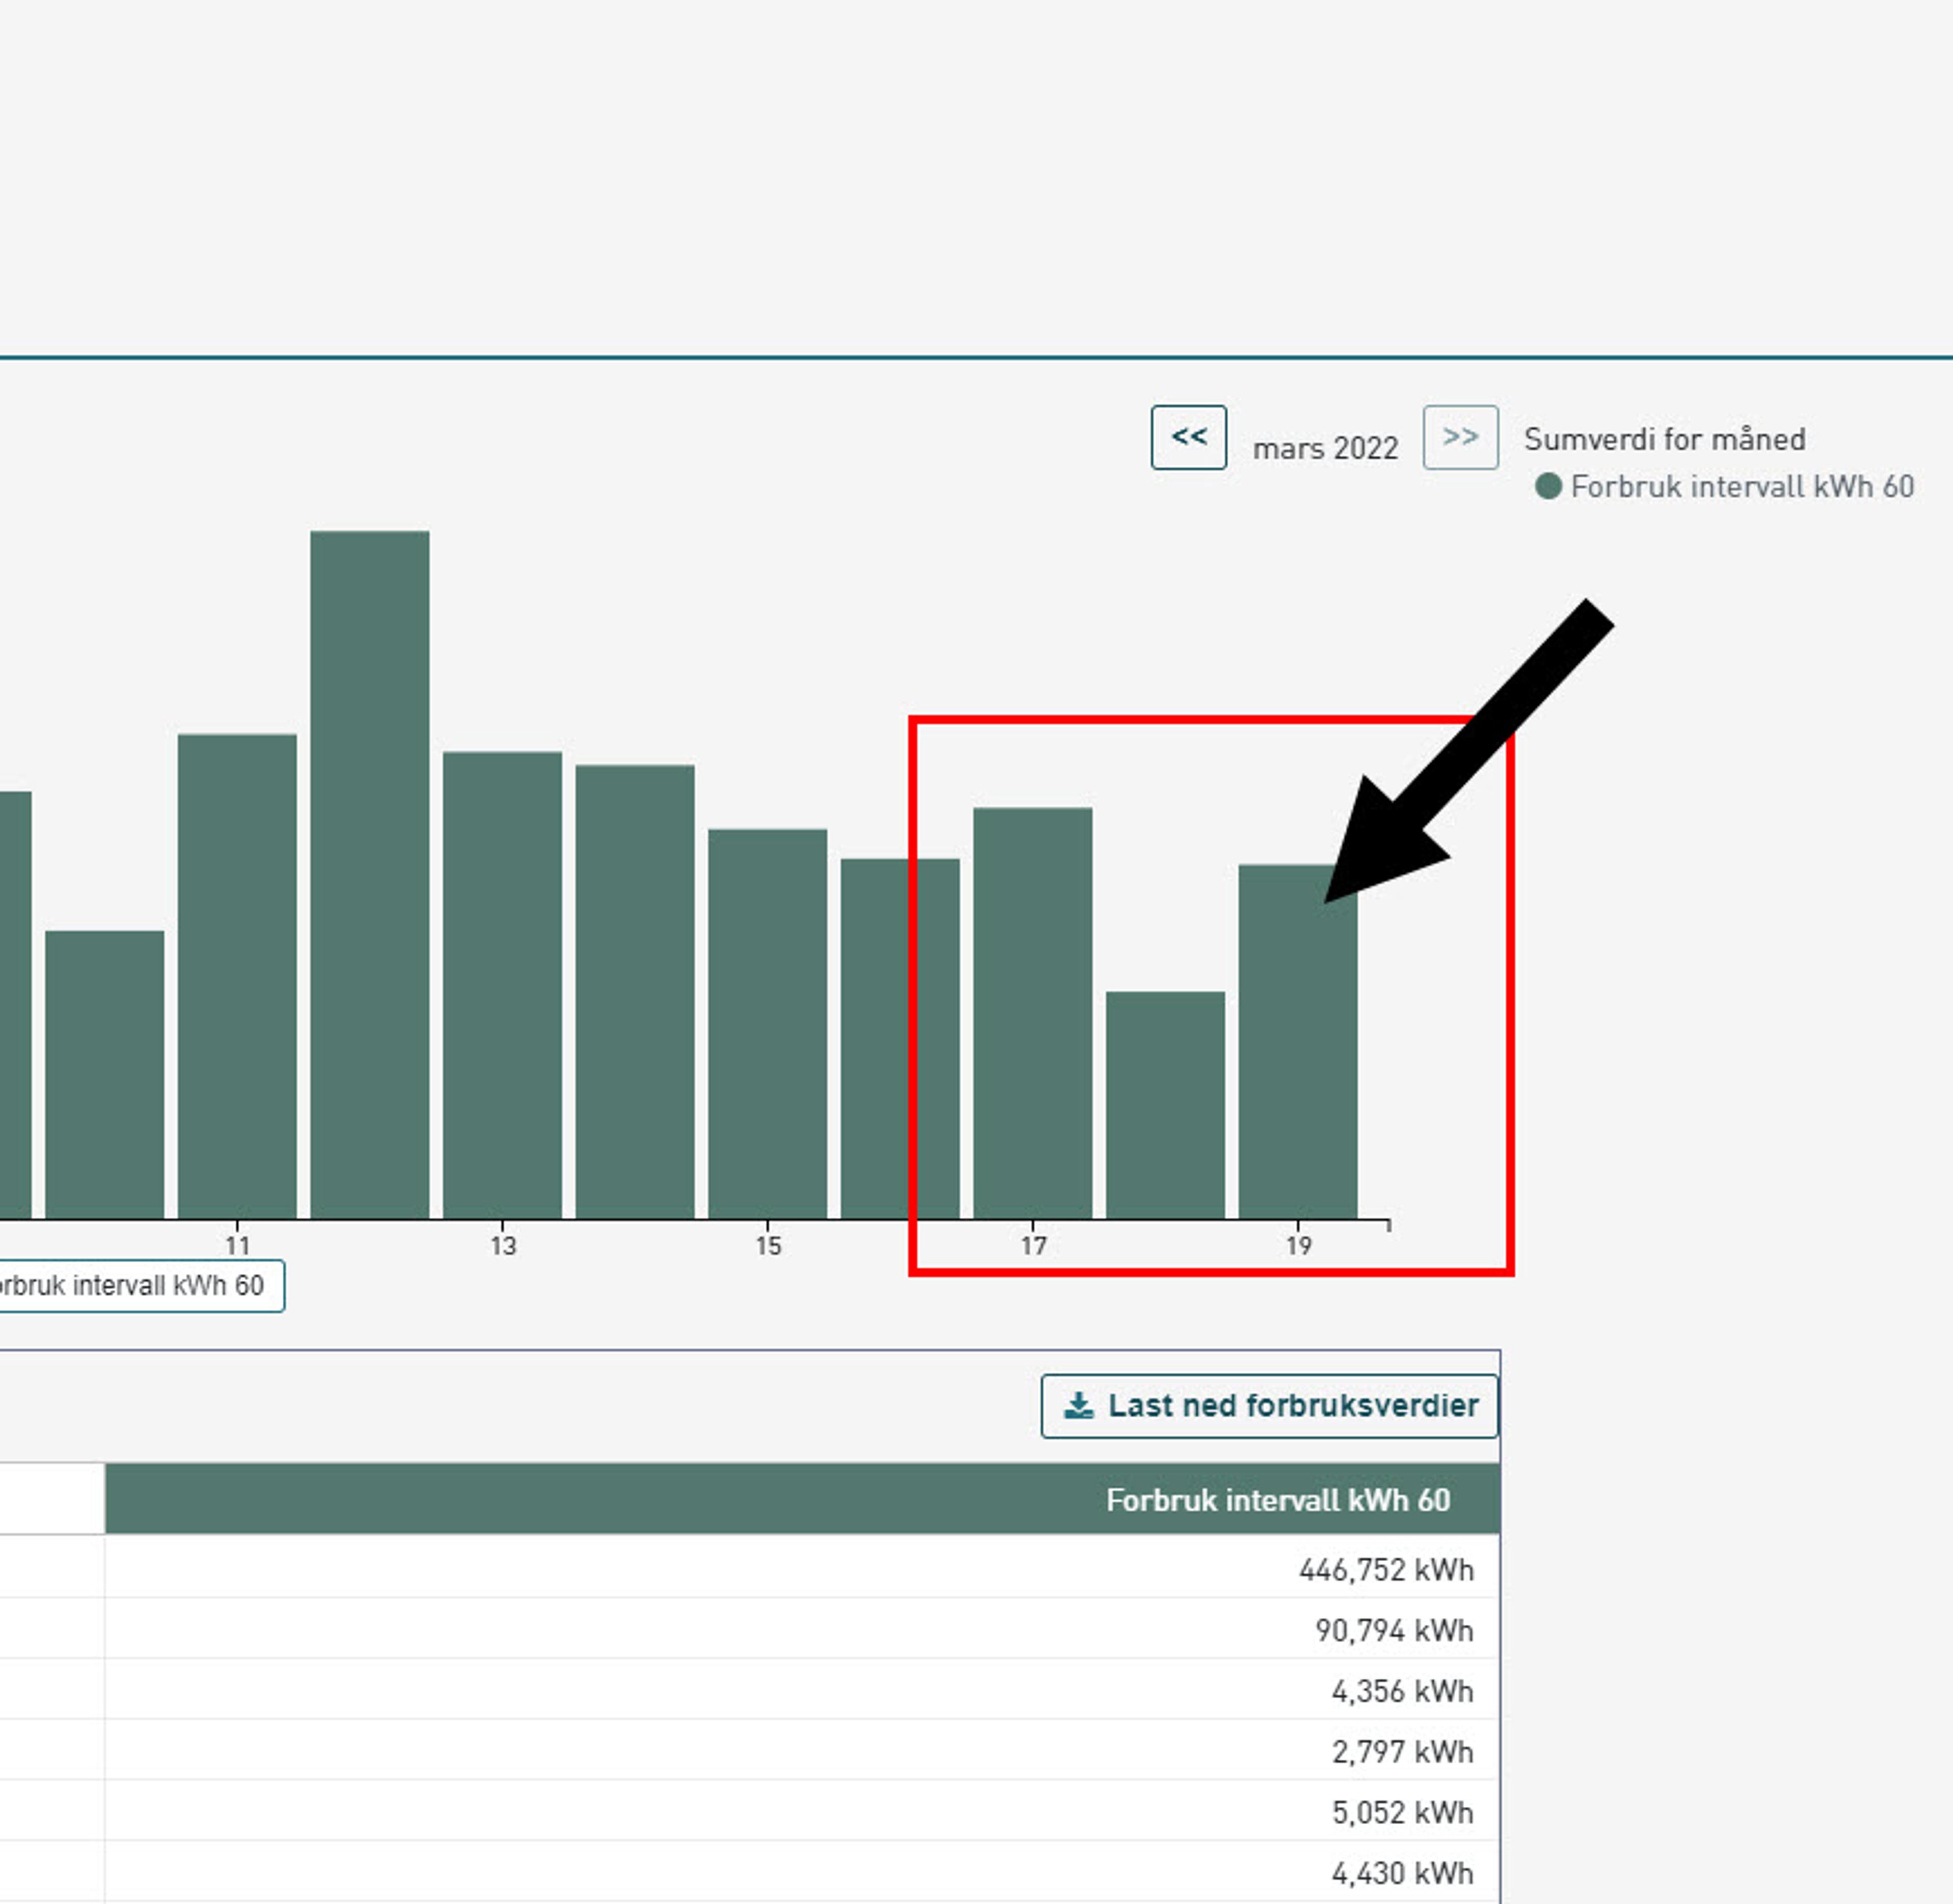Go to previous month with << button
The width and height of the screenshot is (1953, 1904).
pos(1188,437)
